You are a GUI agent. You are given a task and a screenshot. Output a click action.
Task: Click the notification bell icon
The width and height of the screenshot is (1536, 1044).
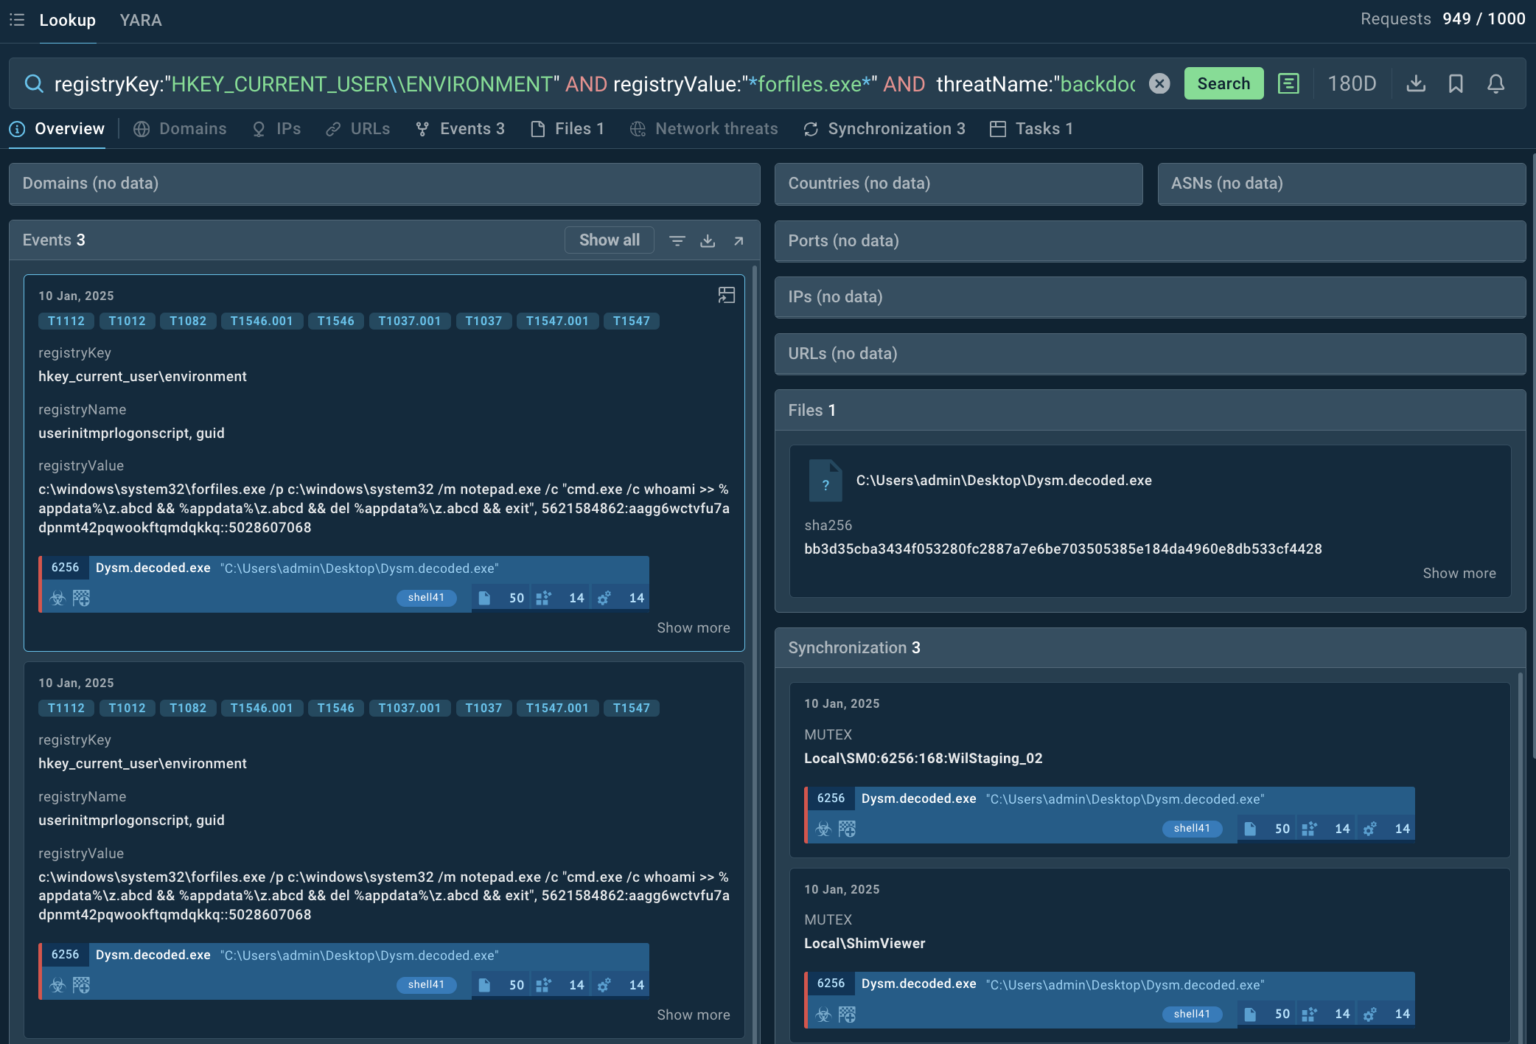click(1496, 84)
